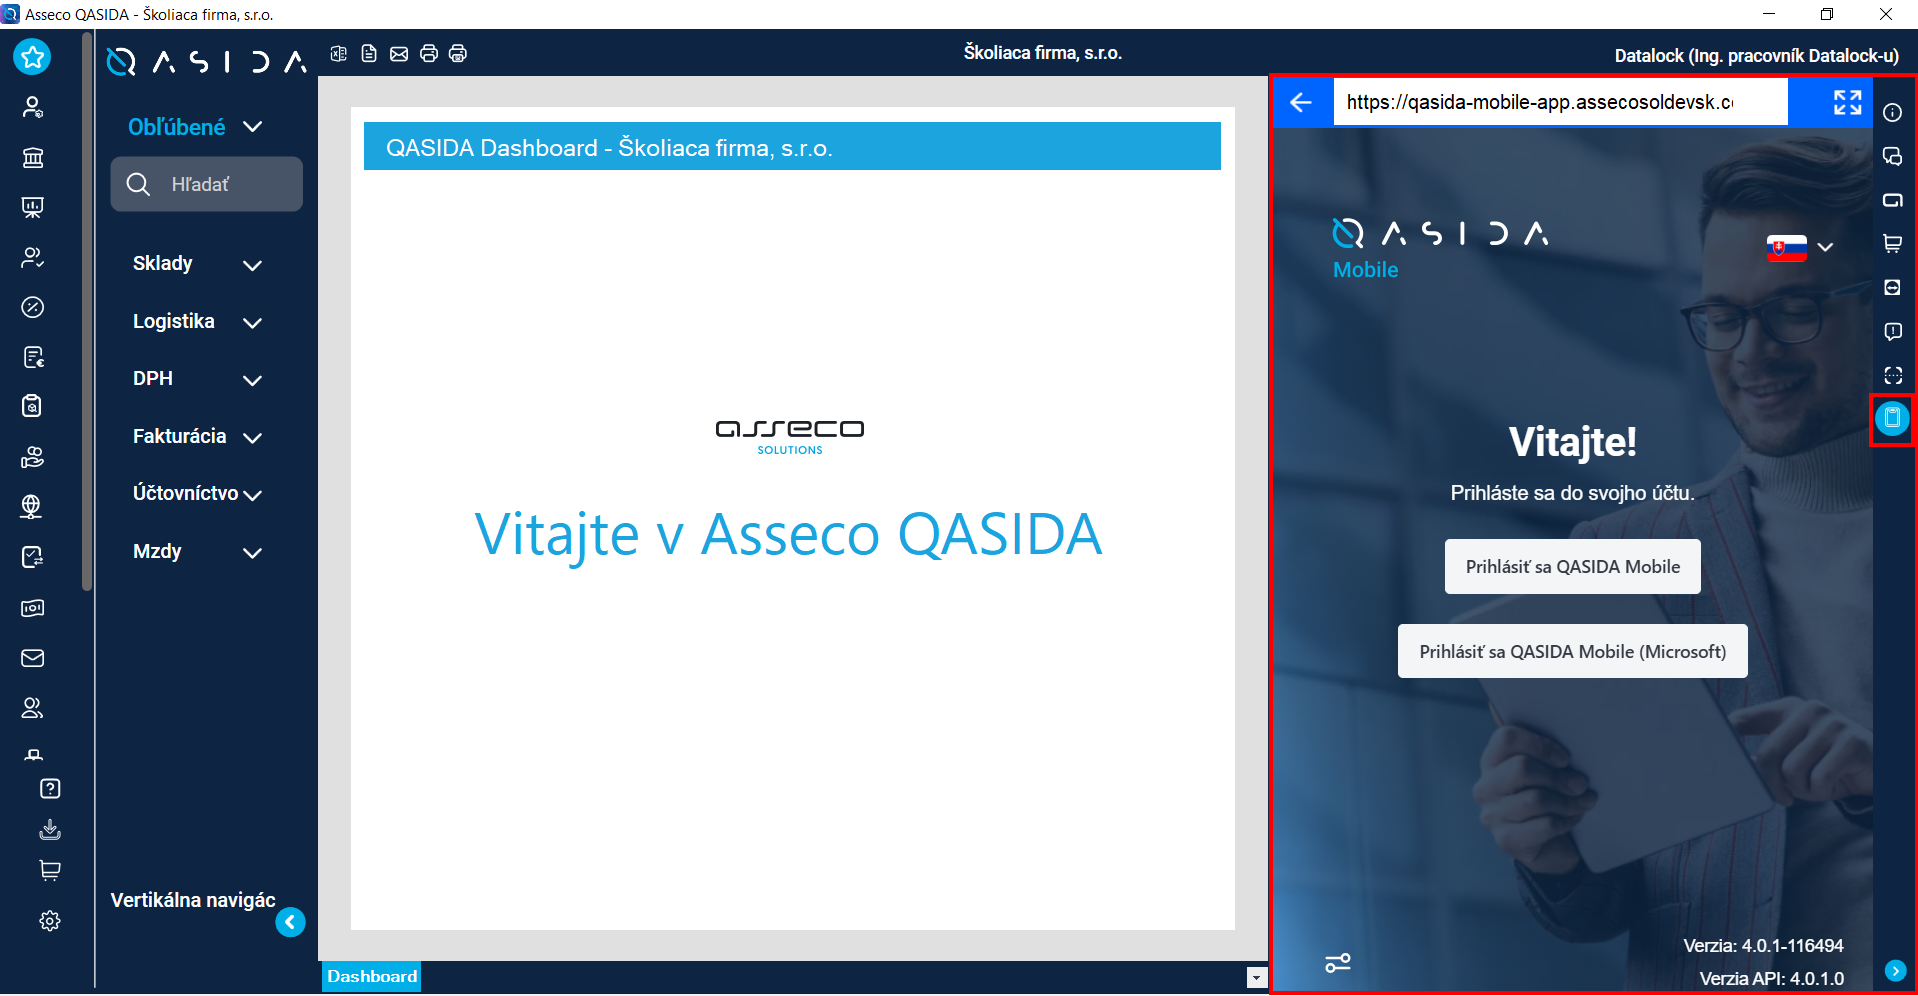Click the mobile app URL address field

(1560, 102)
